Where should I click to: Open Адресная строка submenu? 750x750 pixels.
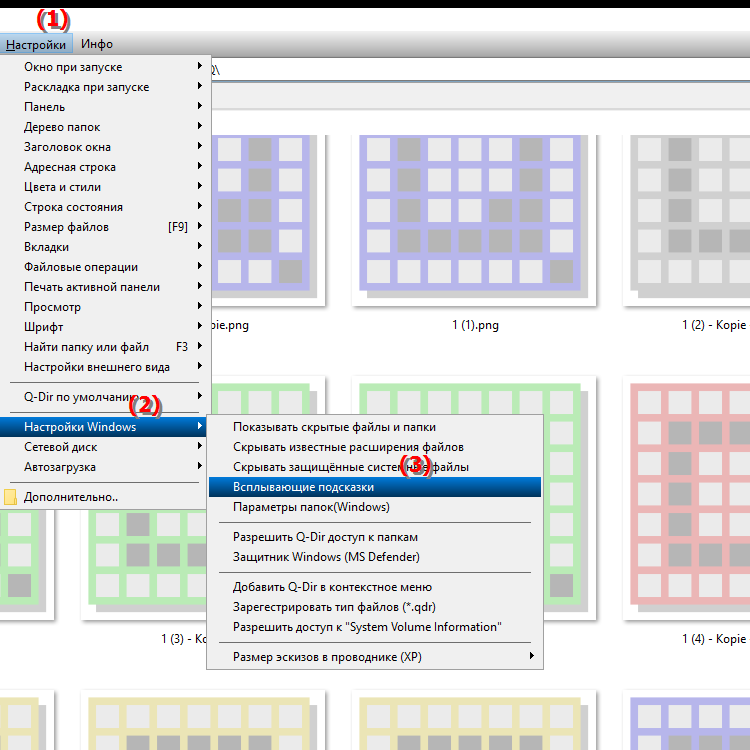pos(105,167)
